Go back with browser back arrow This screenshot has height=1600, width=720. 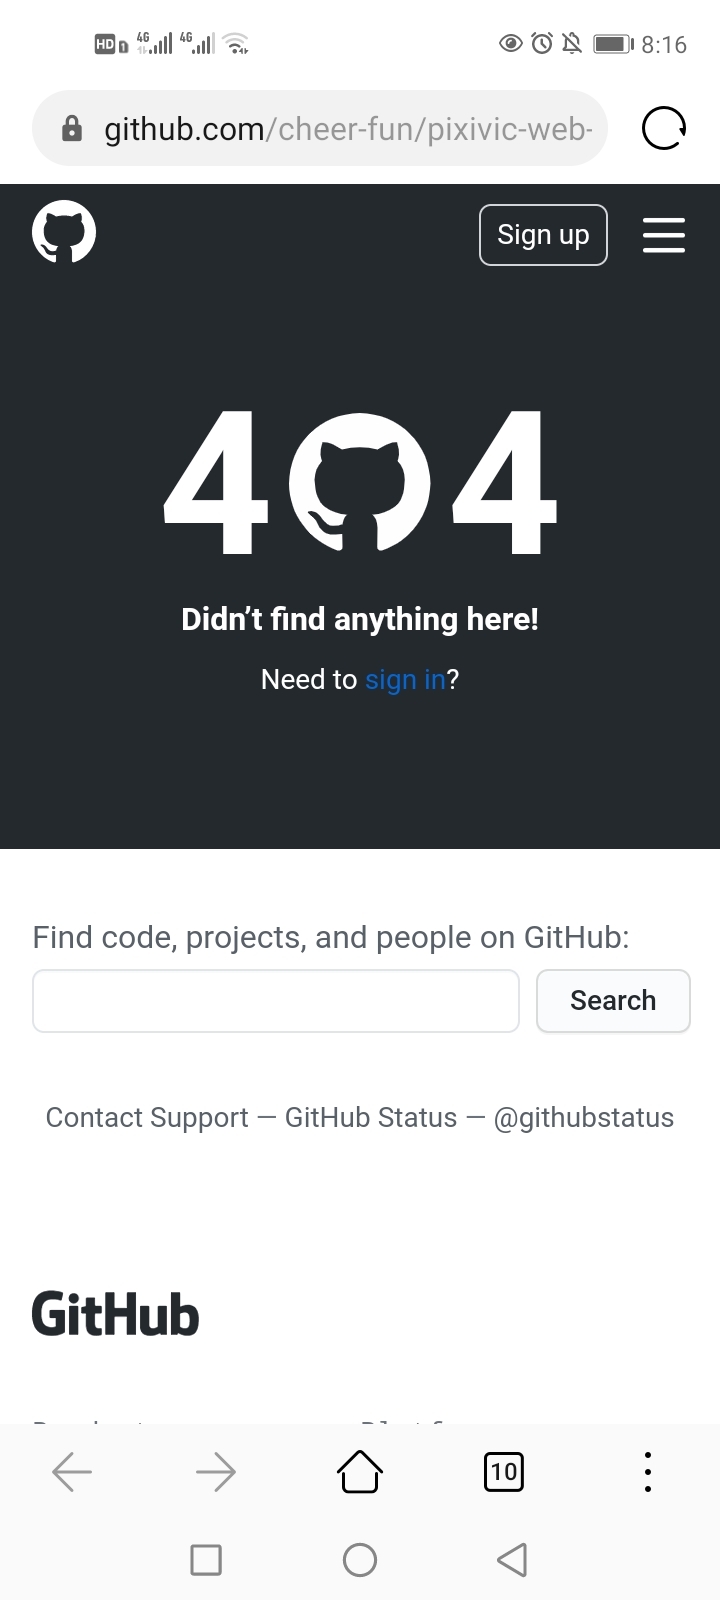[x=72, y=1471]
